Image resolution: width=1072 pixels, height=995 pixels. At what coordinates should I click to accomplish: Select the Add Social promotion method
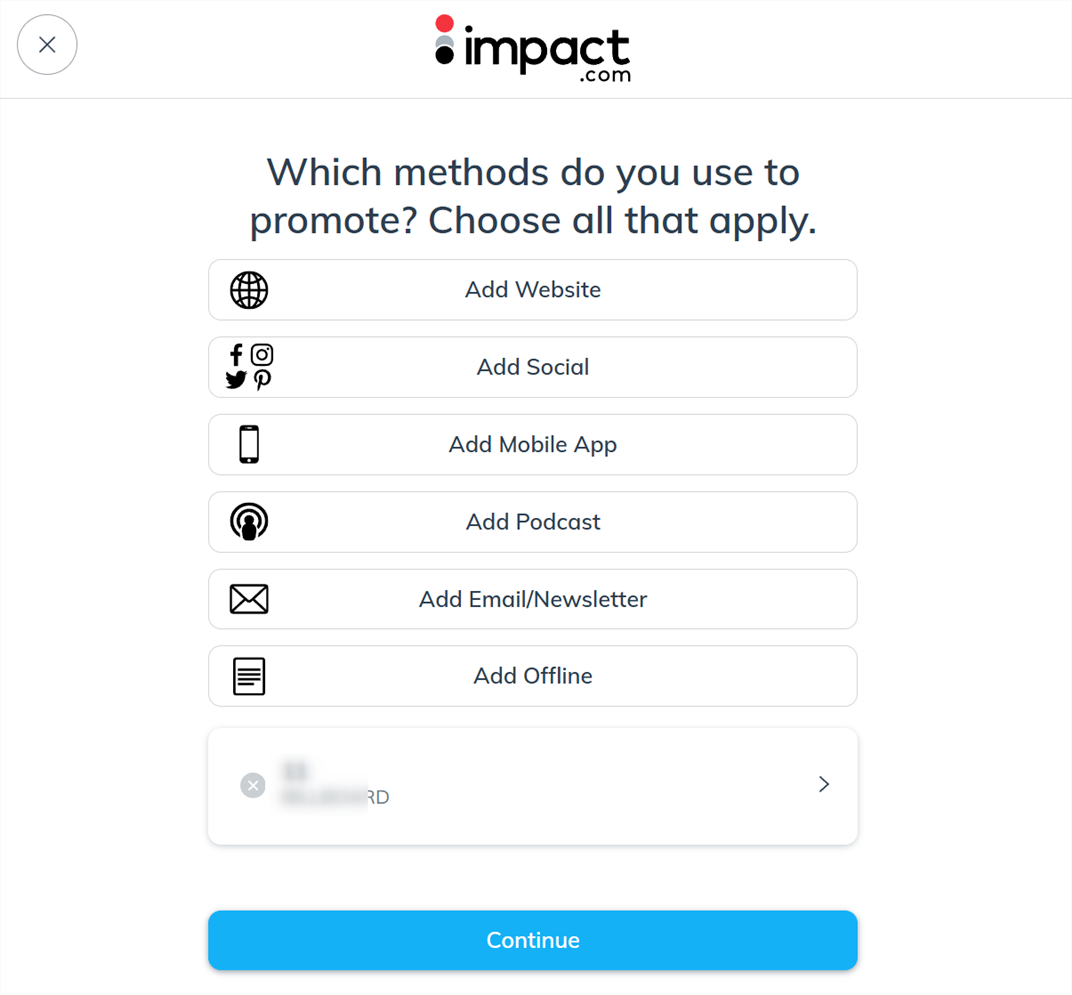point(533,367)
